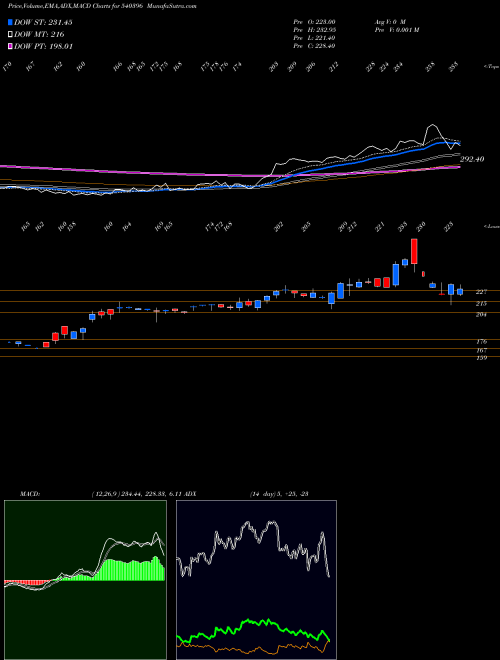The height and width of the screenshot is (660, 500).
Task: Select the 'DOW ST: 231.45' legend text
Action: click(x=43, y=23)
